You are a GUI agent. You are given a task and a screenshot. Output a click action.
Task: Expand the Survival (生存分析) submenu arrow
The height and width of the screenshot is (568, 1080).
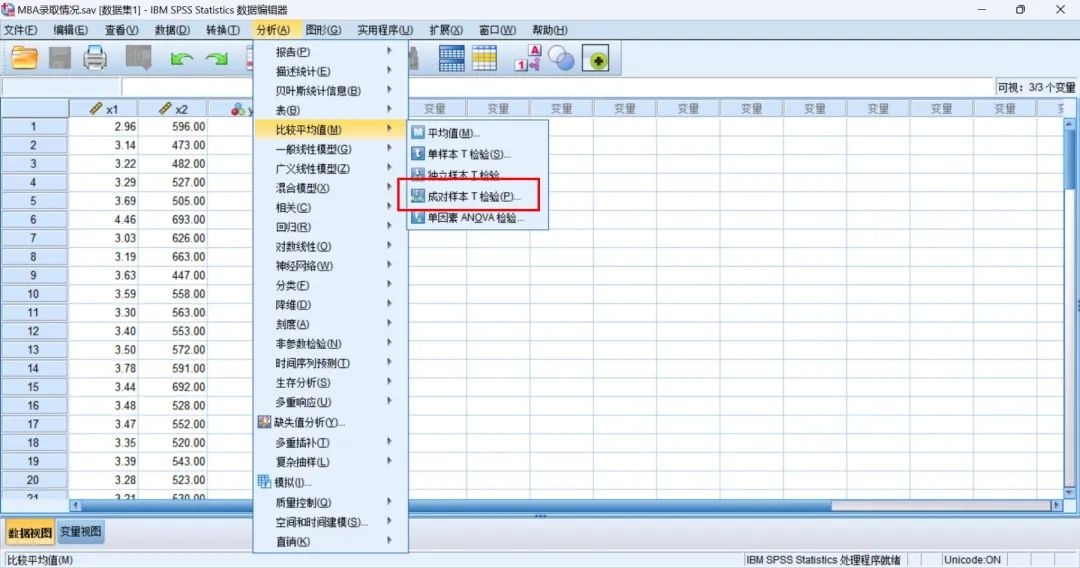[389, 381]
